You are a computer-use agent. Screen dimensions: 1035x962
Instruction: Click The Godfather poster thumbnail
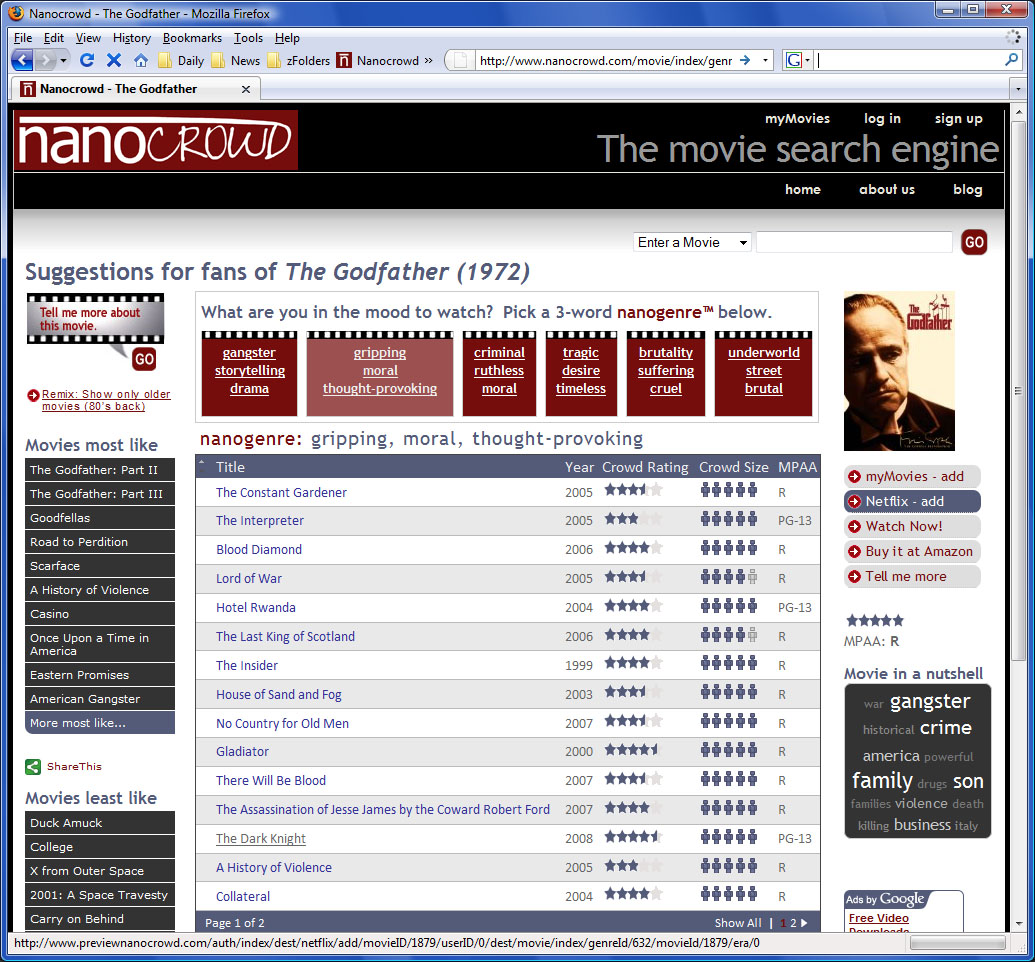tap(899, 372)
